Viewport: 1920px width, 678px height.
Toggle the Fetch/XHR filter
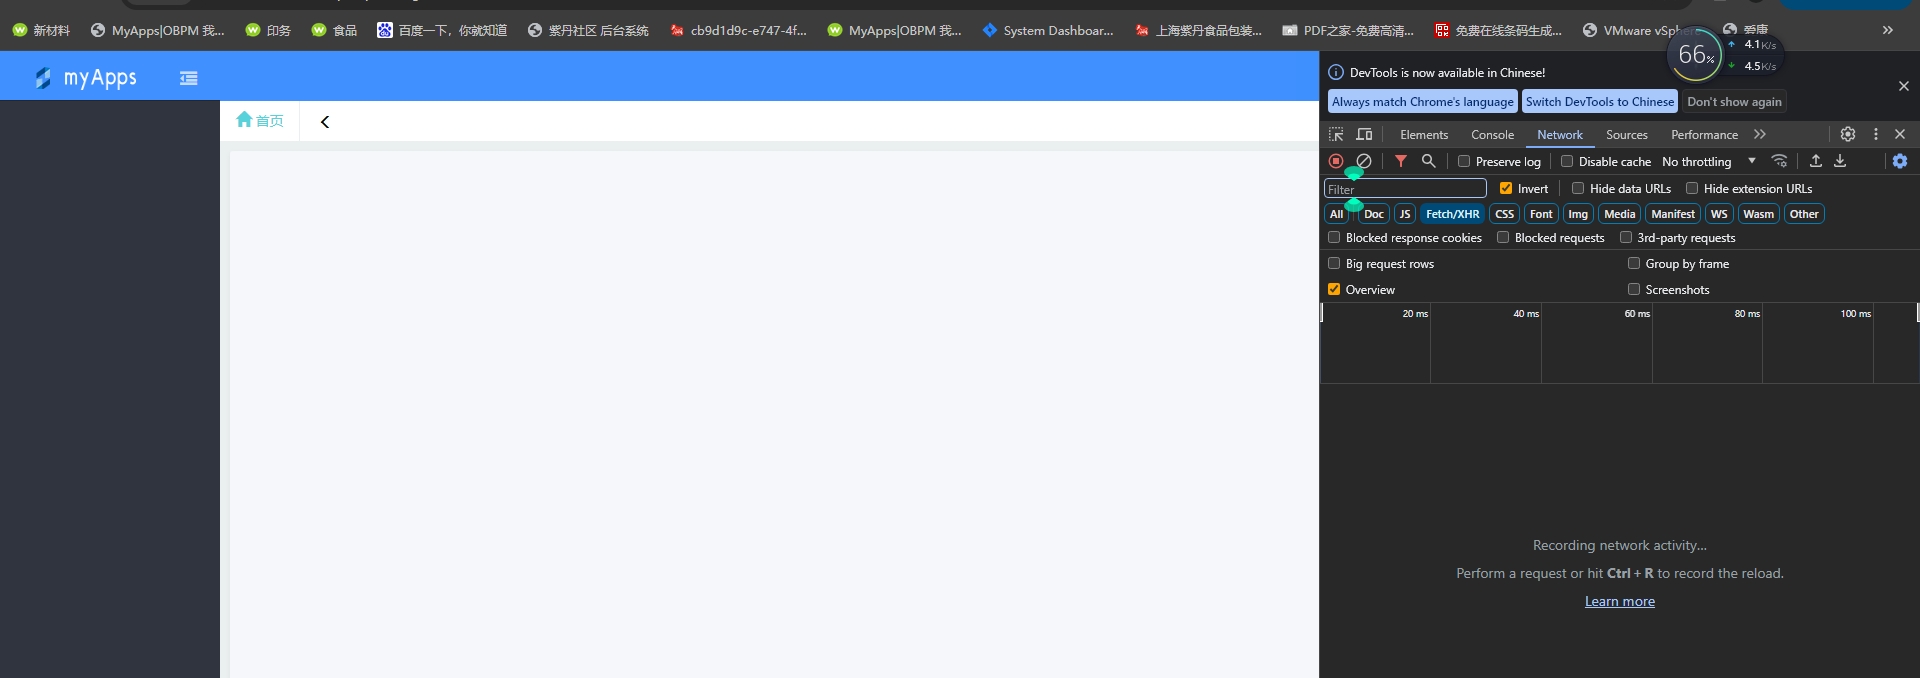click(x=1452, y=214)
